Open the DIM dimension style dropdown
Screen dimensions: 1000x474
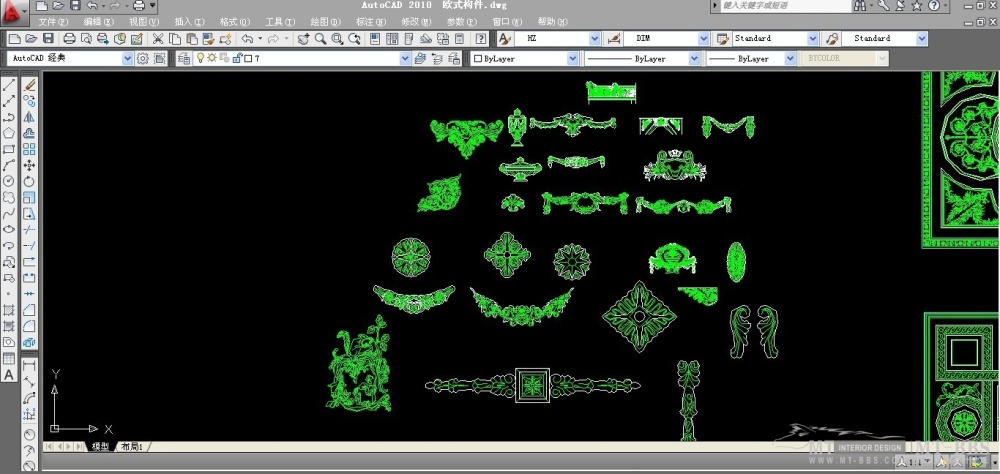click(x=702, y=39)
